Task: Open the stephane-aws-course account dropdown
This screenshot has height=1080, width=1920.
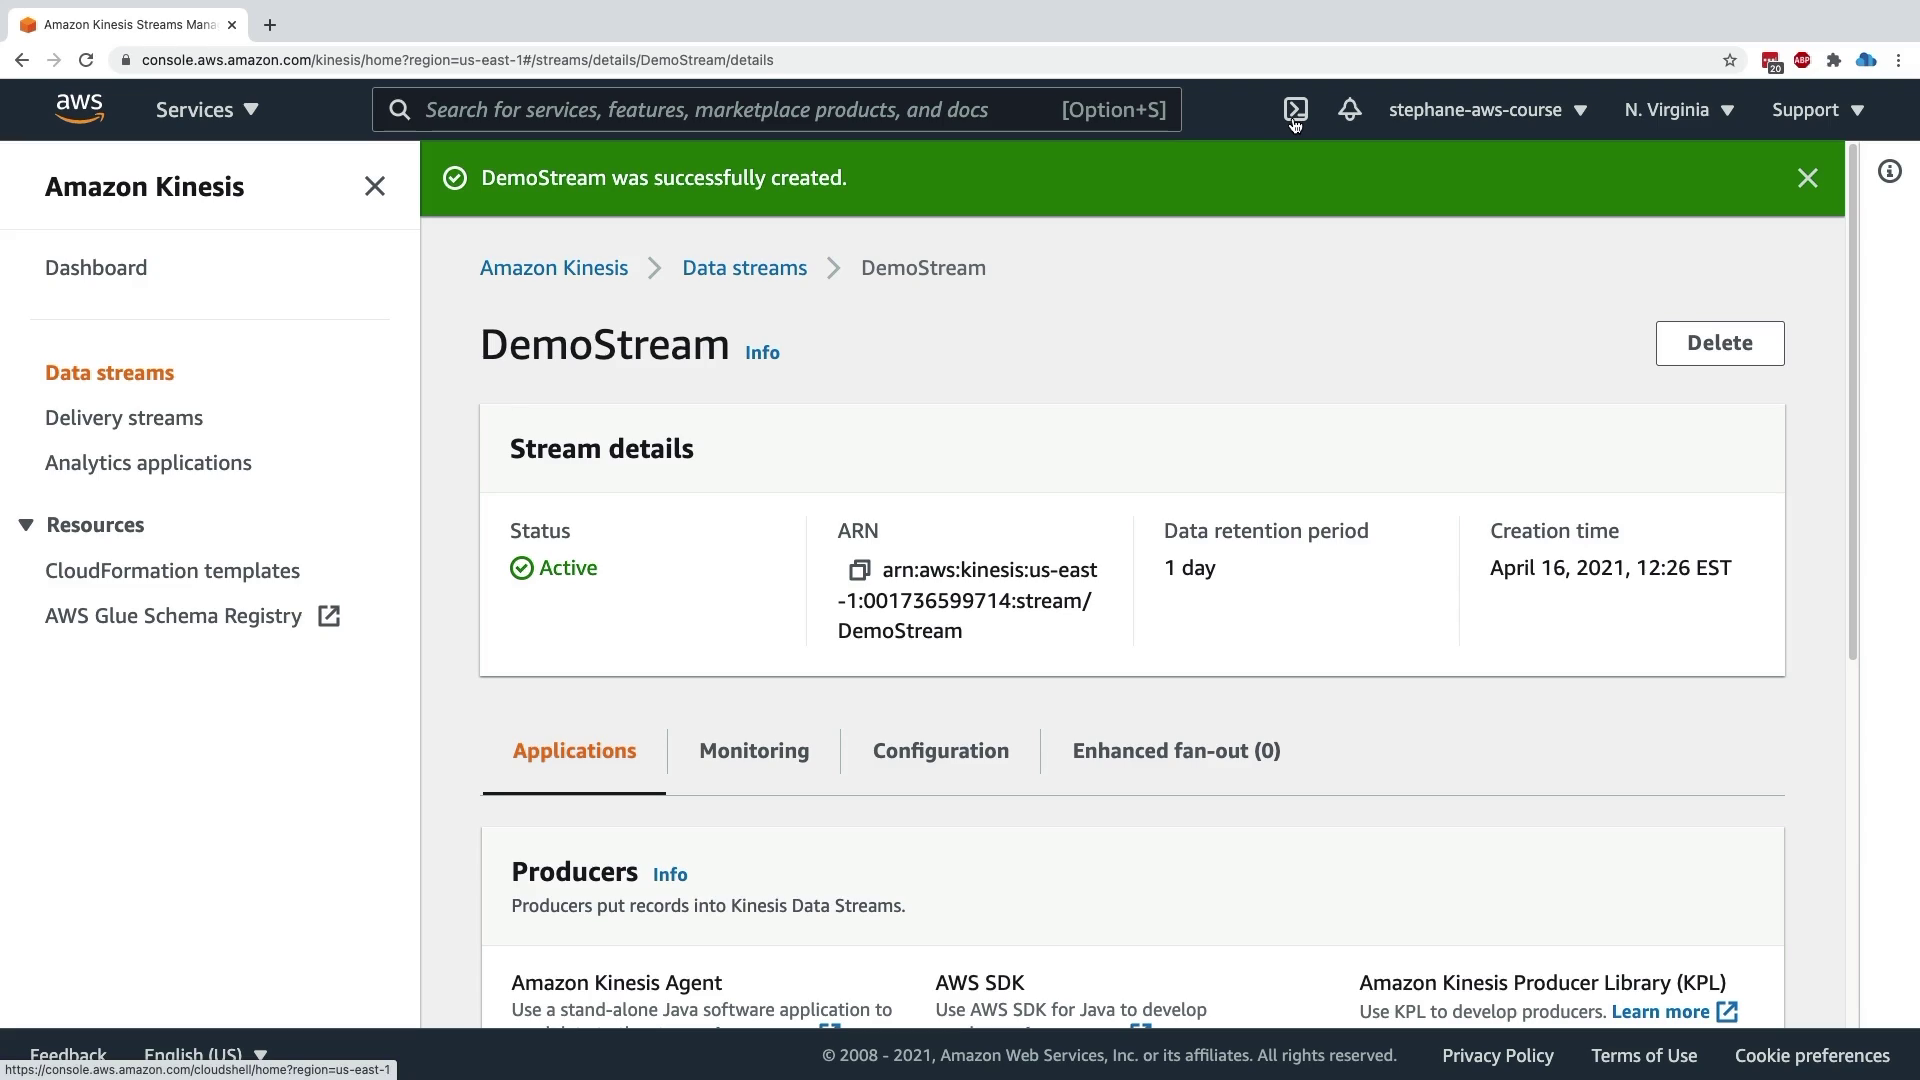Action: tap(1487, 110)
